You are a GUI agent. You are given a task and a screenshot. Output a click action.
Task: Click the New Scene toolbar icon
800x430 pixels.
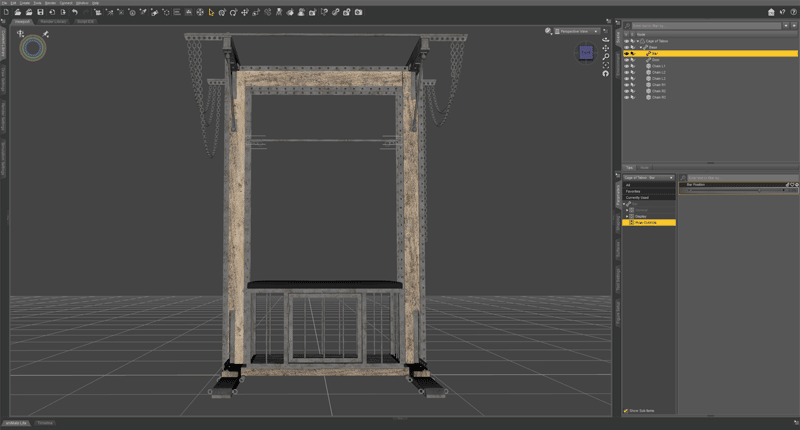click(x=6, y=12)
